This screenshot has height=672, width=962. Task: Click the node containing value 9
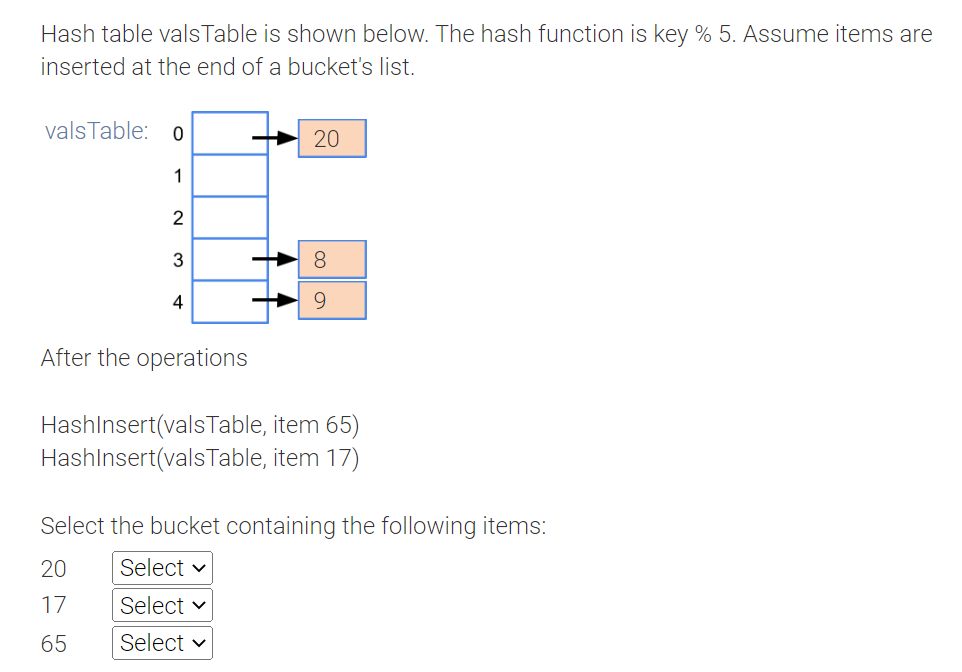point(331,300)
